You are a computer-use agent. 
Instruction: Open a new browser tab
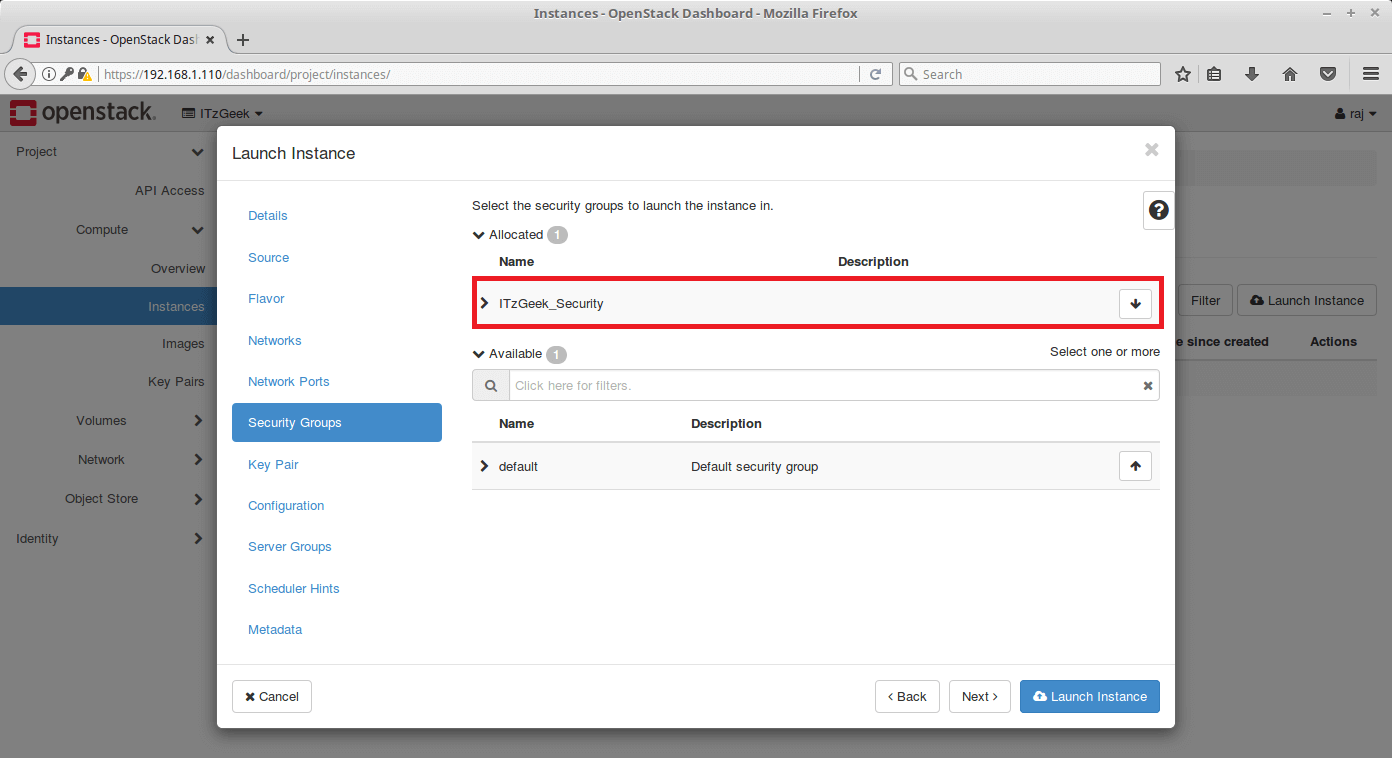242,40
